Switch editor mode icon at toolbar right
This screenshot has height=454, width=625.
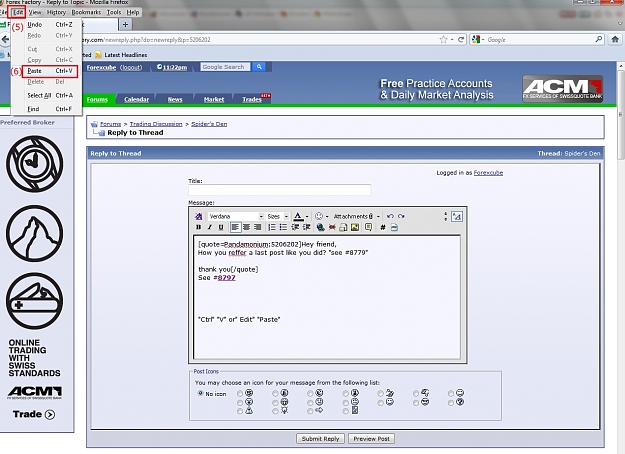457,216
